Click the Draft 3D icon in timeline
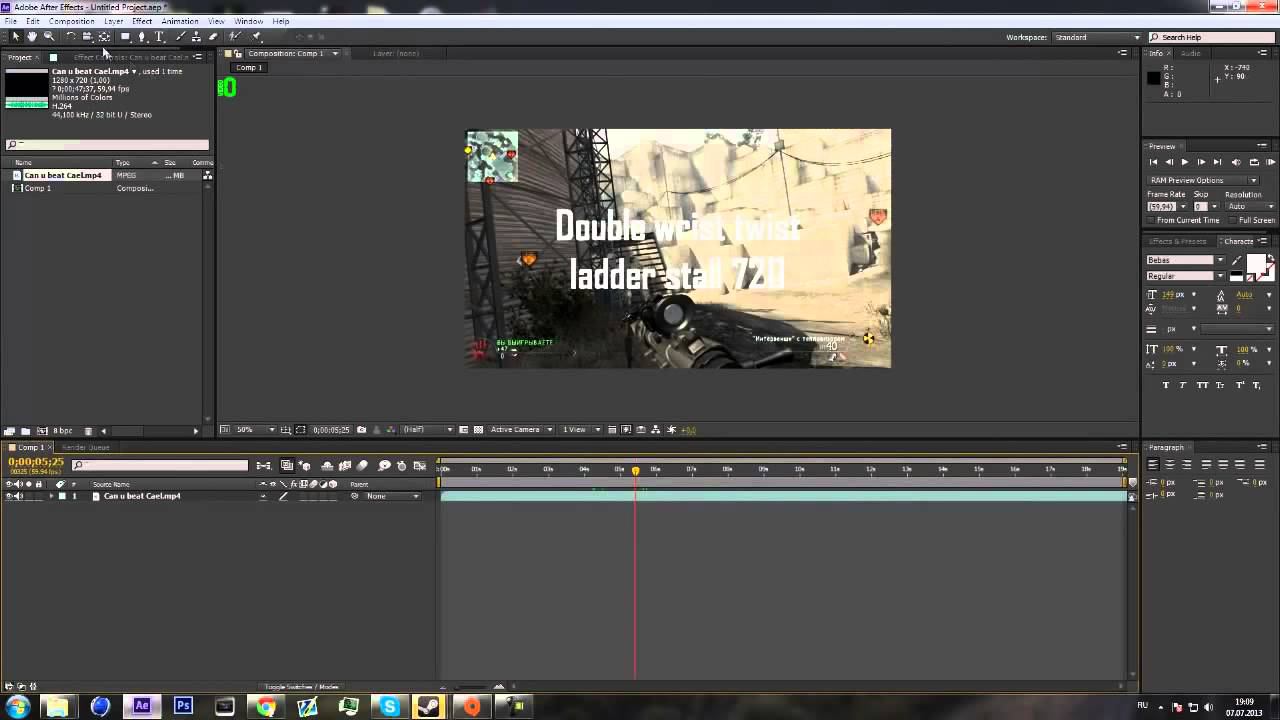This screenshot has width=1280, height=720. (305, 466)
